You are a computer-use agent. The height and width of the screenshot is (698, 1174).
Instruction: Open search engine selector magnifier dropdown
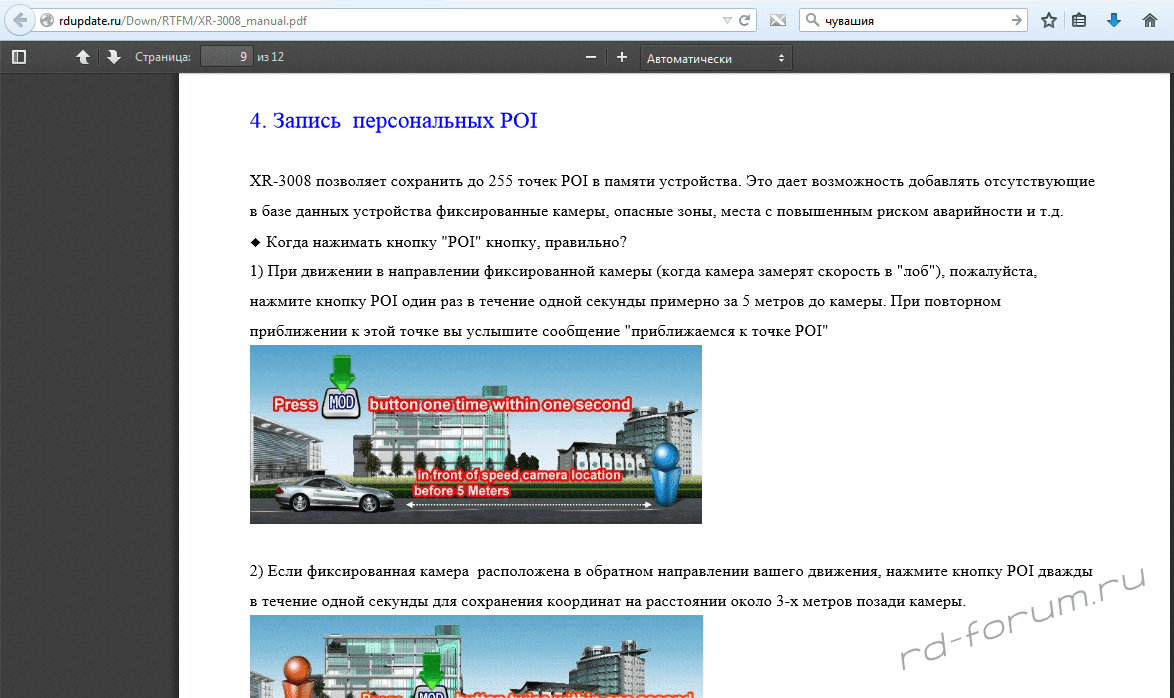coord(813,20)
